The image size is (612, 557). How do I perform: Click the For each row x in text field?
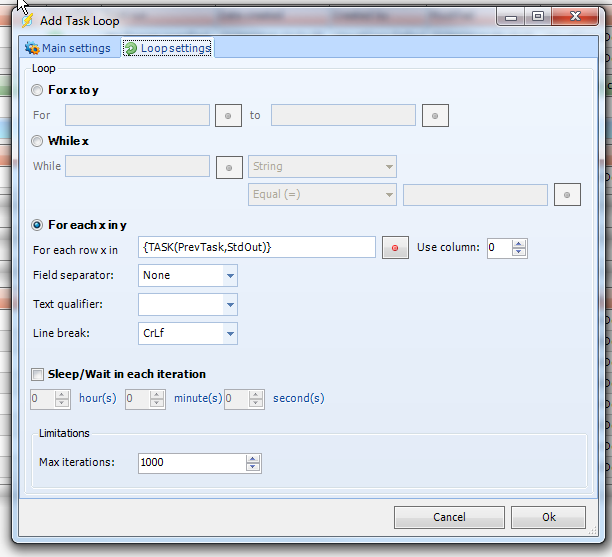[257, 247]
